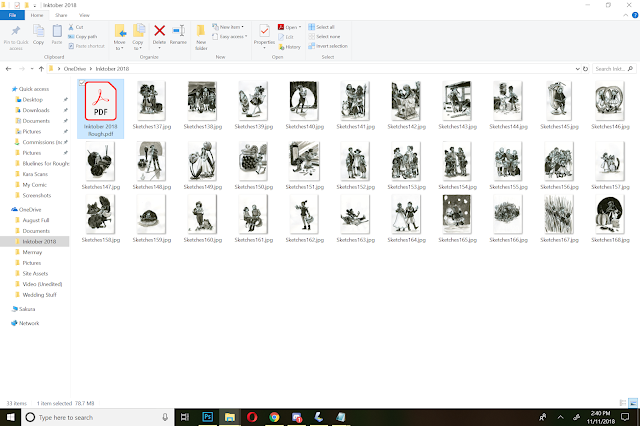The width and height of the screenshot is (640, 426).
Task: Open Quick access in navigation pane
Action: pyautogui.click(x=33, y=89)
